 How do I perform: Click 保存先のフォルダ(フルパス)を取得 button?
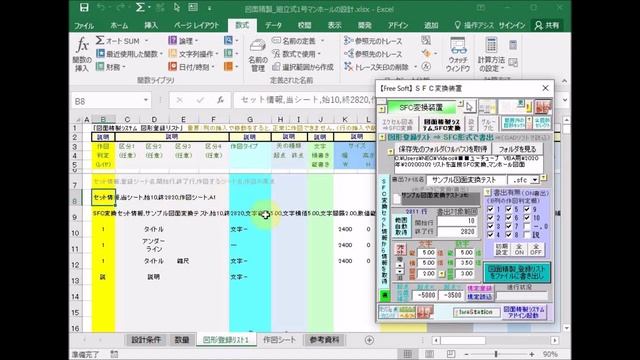click(x=443, y=149)
